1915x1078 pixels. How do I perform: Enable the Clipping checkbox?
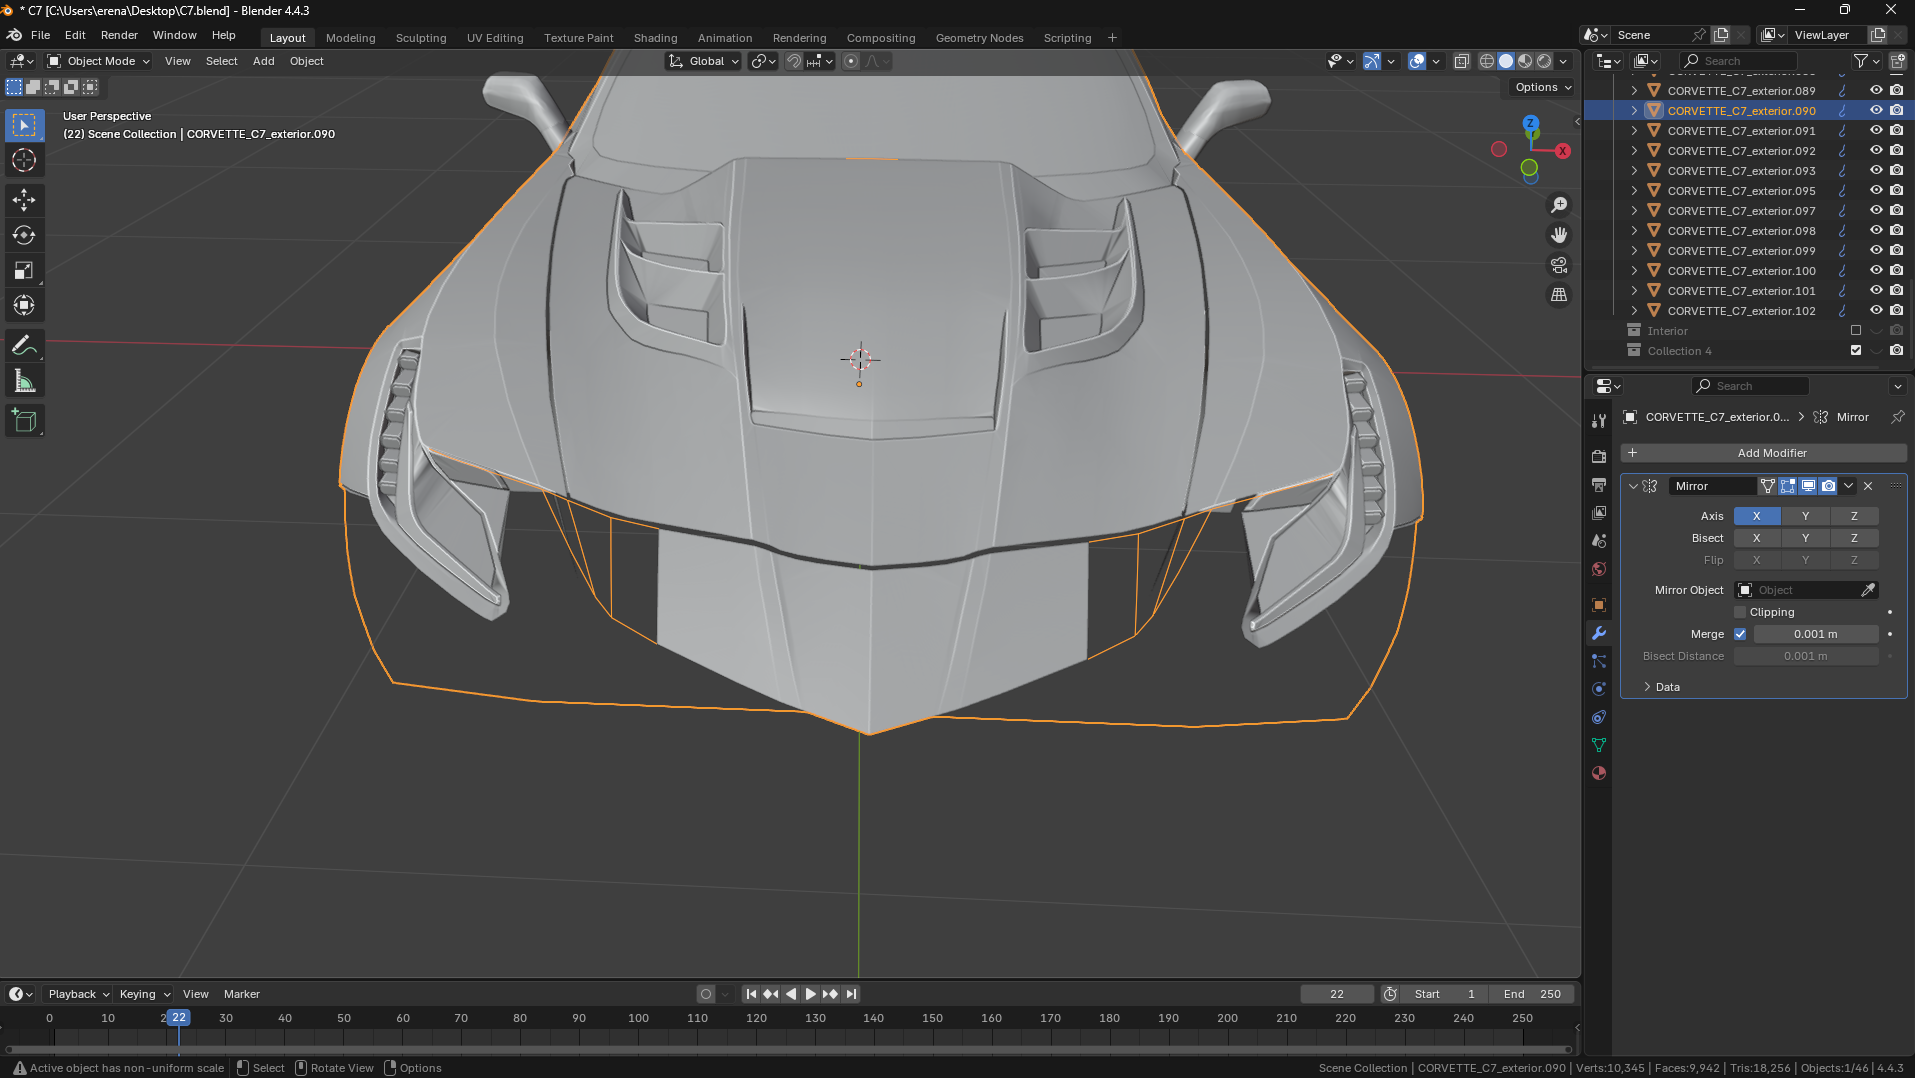(x=1740, y=612)
